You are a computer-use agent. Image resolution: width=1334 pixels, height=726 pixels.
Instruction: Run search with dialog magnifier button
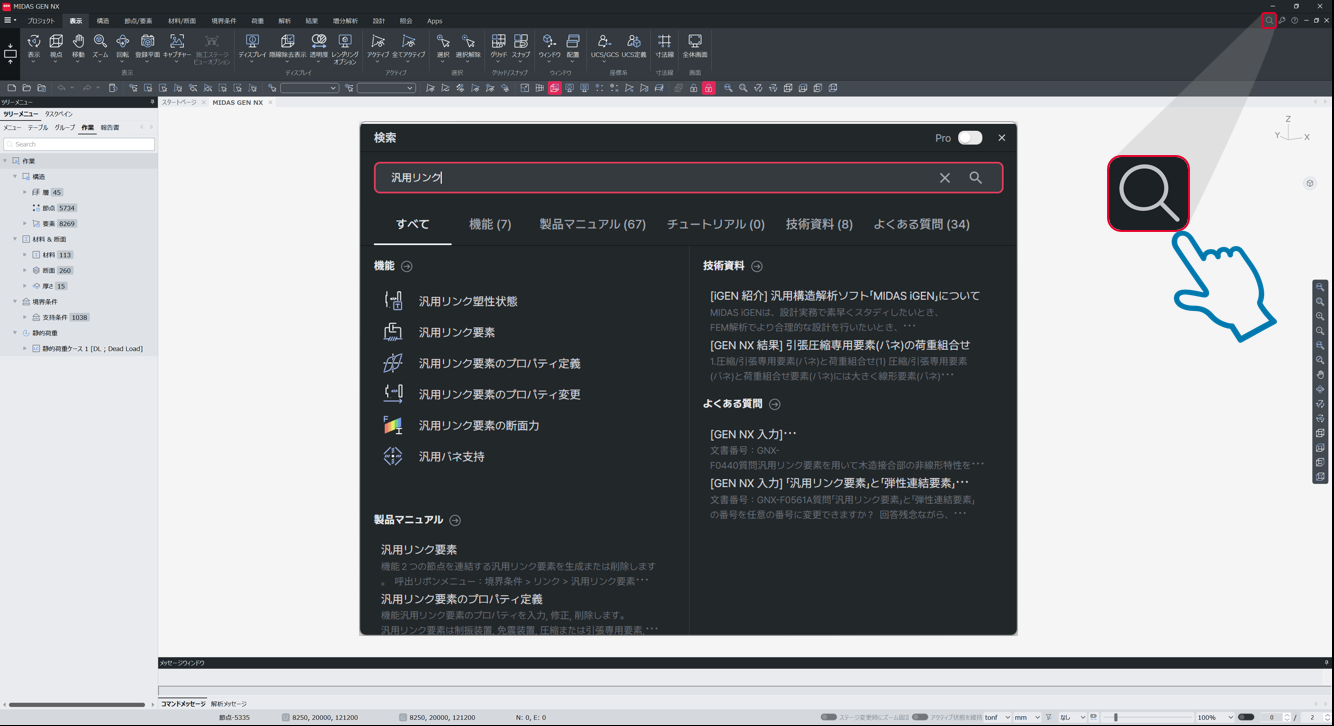pos(975,178)
